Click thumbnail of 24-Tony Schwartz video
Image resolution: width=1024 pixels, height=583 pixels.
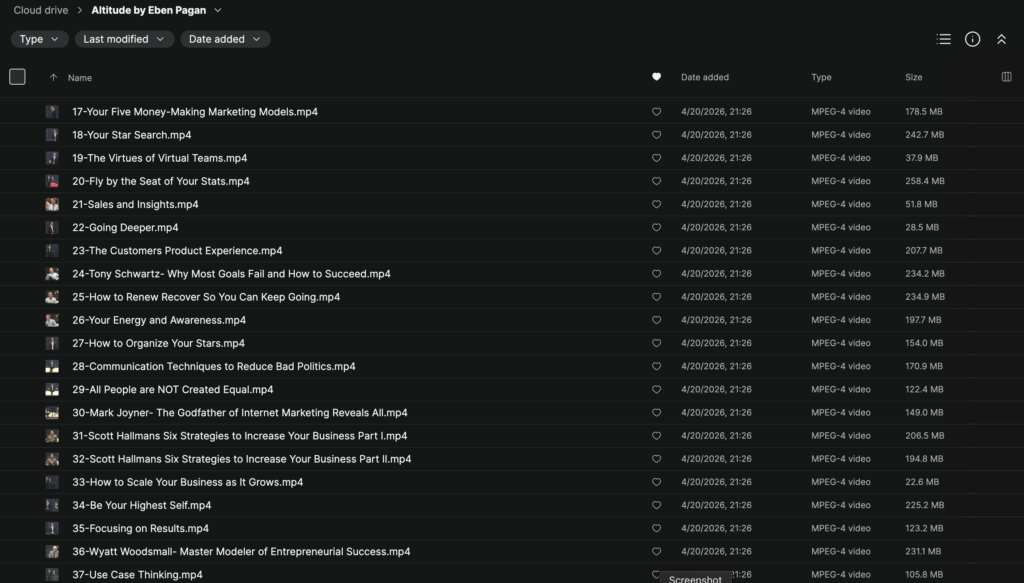[52, 274]
